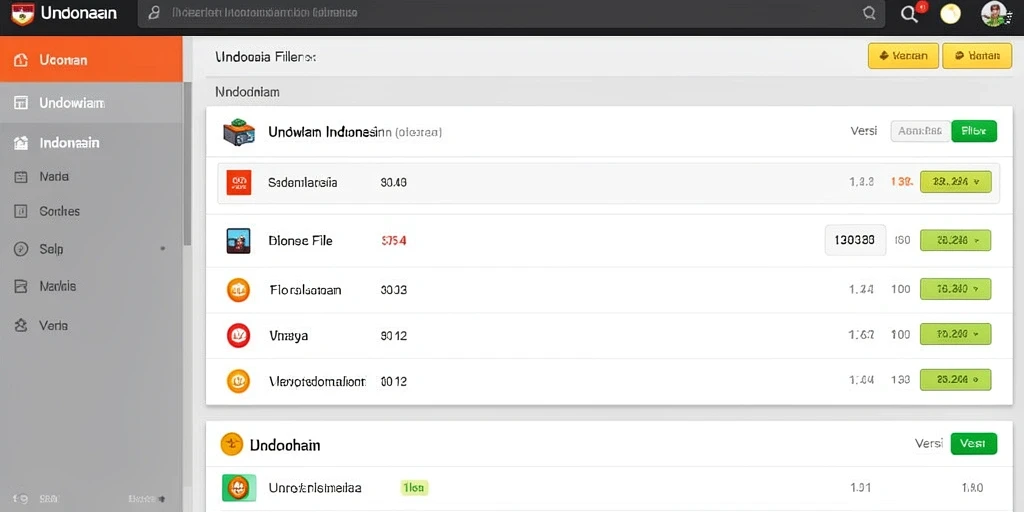Click the green Versi button in Undoohain section
Screen dimensions: 1024x512
click(974, 443)
